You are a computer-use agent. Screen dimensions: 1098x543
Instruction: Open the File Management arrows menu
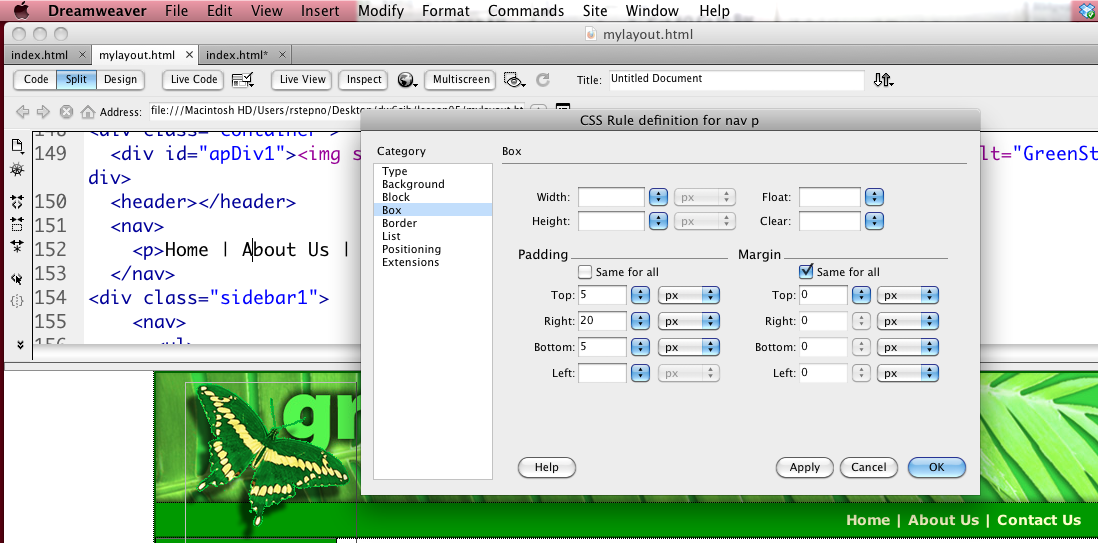tap(884, 80)
